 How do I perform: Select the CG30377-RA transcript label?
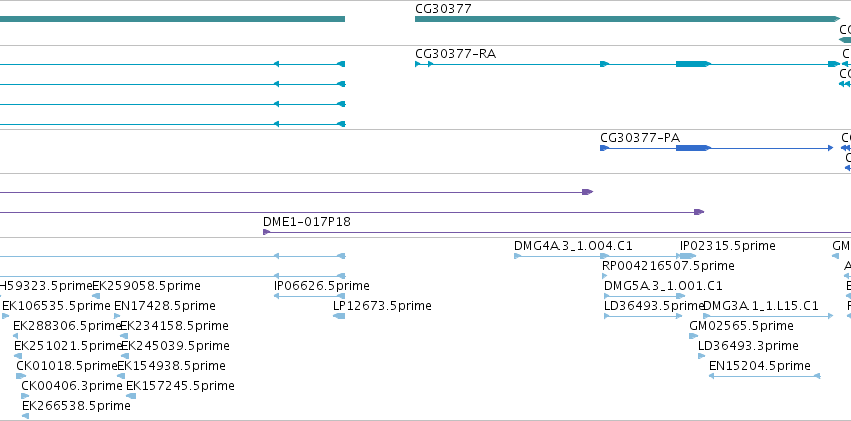pos(455,54)
